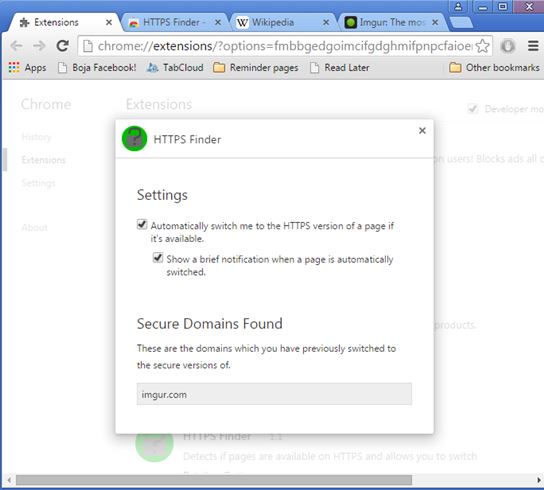Open the Boja Facebook! bookmark
544x490 pixels.
click(x=97, y=68)
